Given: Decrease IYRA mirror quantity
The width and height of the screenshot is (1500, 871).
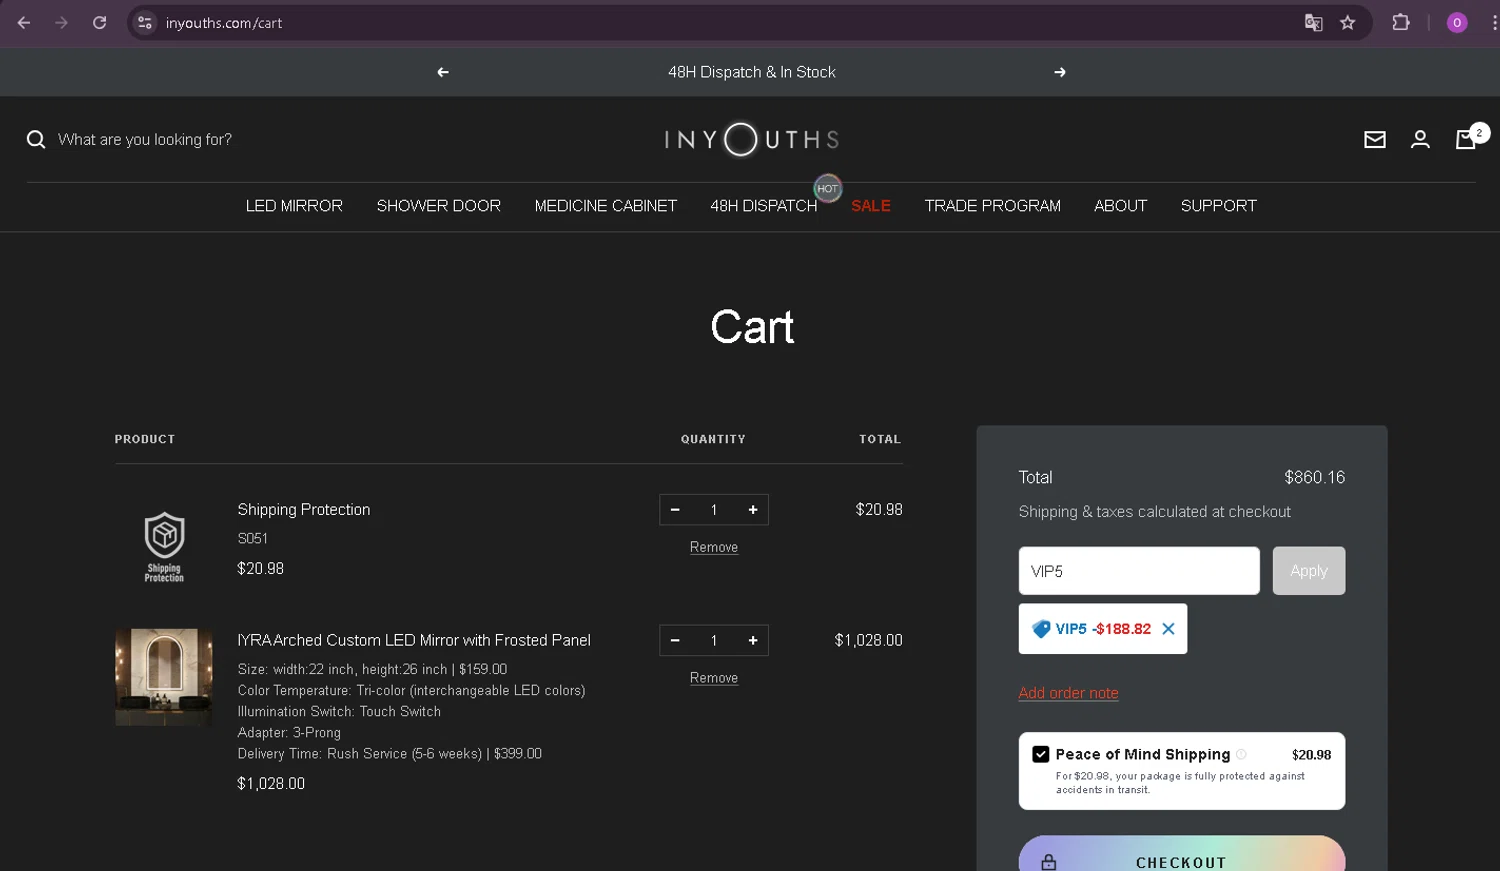Looking at the screenshot, I should pyautogui.click(x=675, y=641).
